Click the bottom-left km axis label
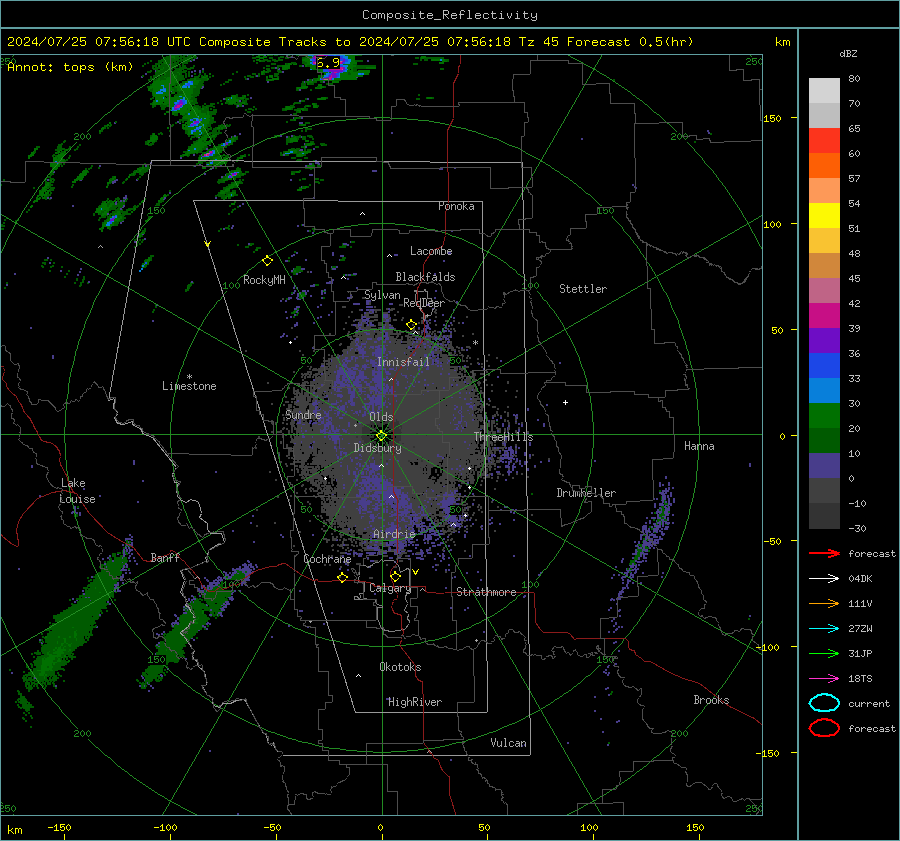The image size is (900, 841). [15, 830]
